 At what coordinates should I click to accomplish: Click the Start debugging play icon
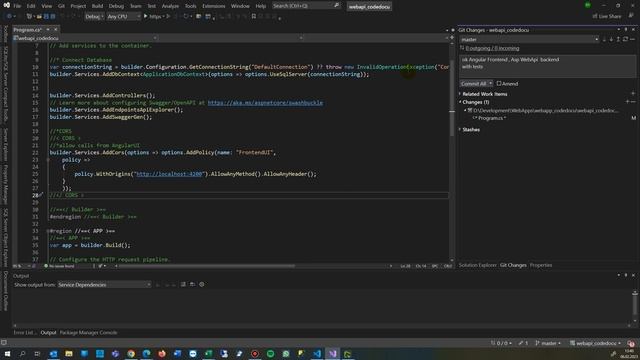coord(145,16)
